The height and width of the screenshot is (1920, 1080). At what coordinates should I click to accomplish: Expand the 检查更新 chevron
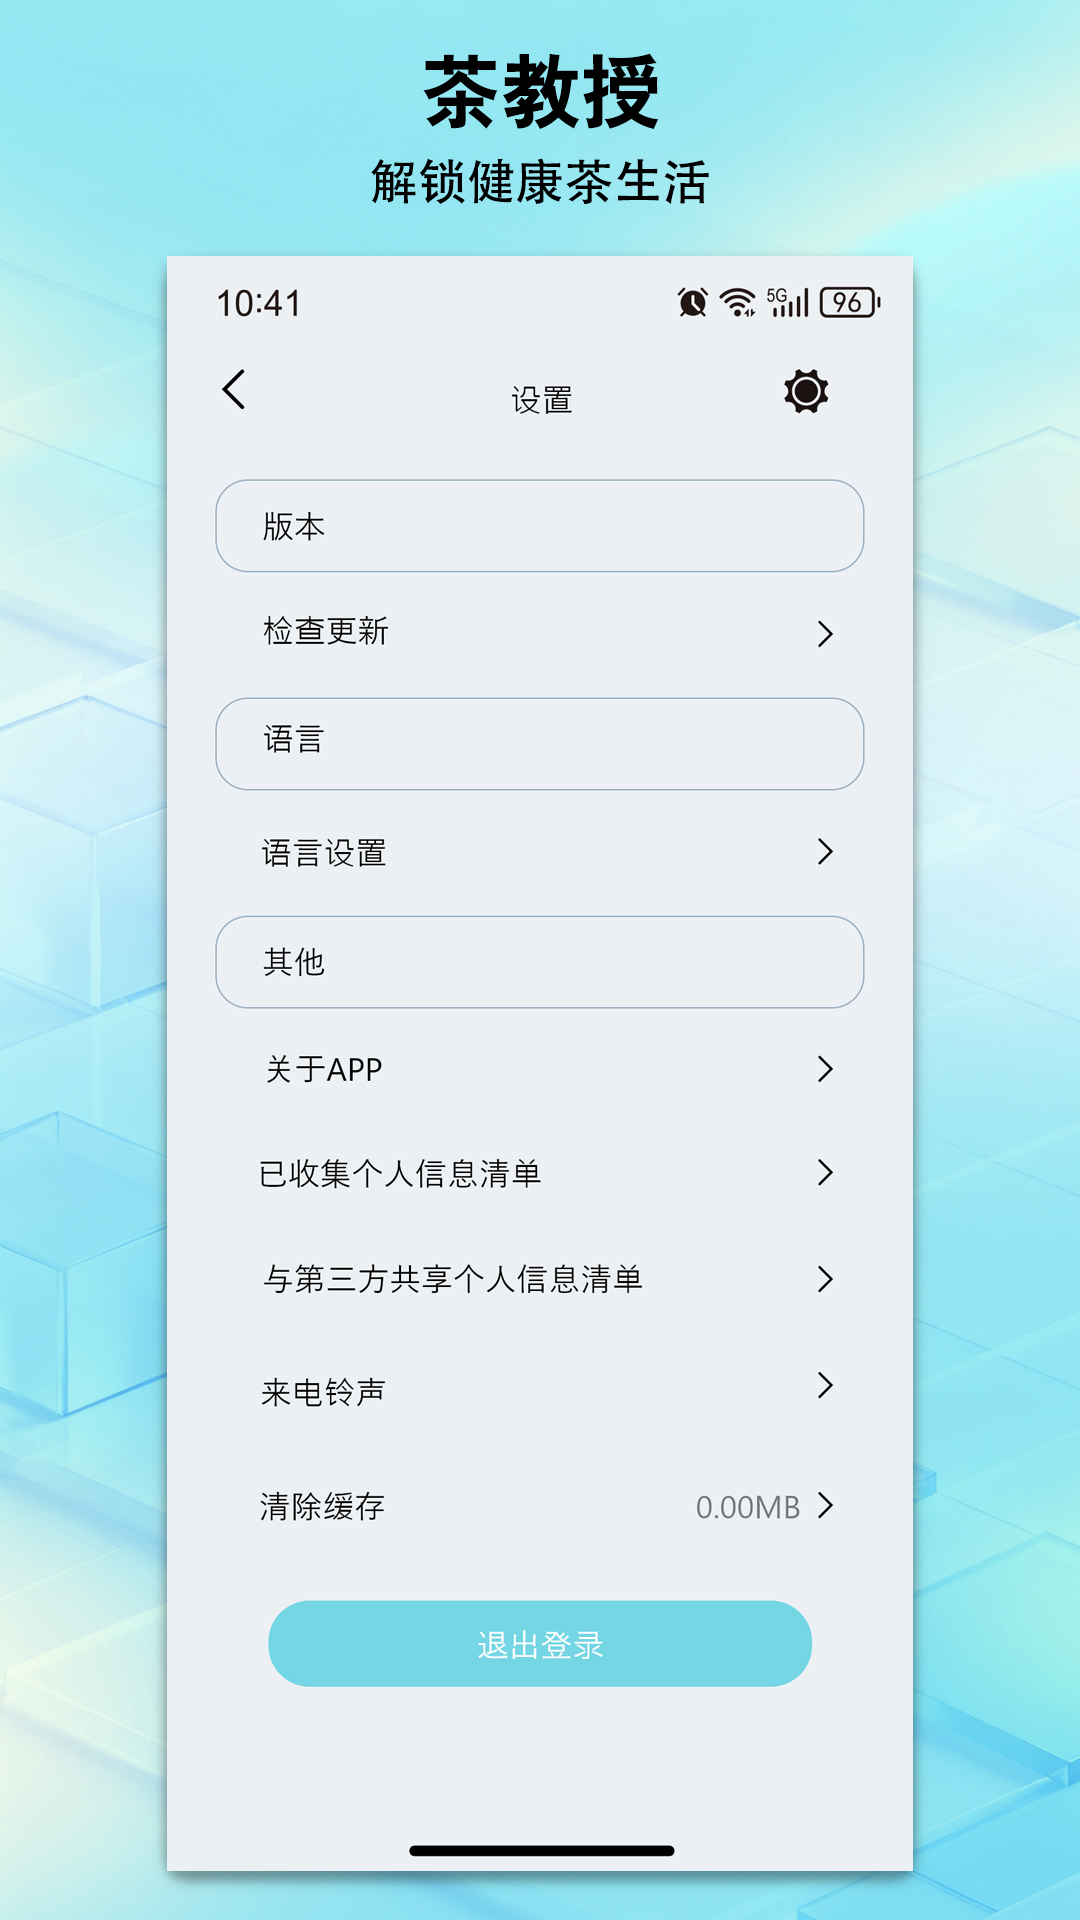point(825,631)
